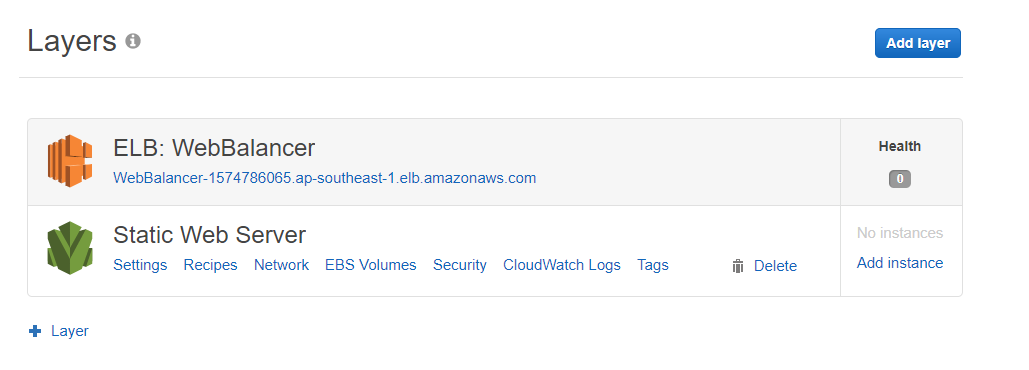The height and width of the screenshot is (370, 1029).
Task: Click the orange ELB load balancer icon
Action: pos(70,160)
